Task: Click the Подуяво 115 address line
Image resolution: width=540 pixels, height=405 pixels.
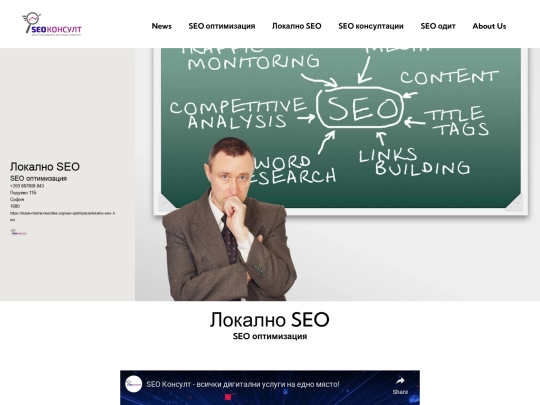Action: [23, 193]
